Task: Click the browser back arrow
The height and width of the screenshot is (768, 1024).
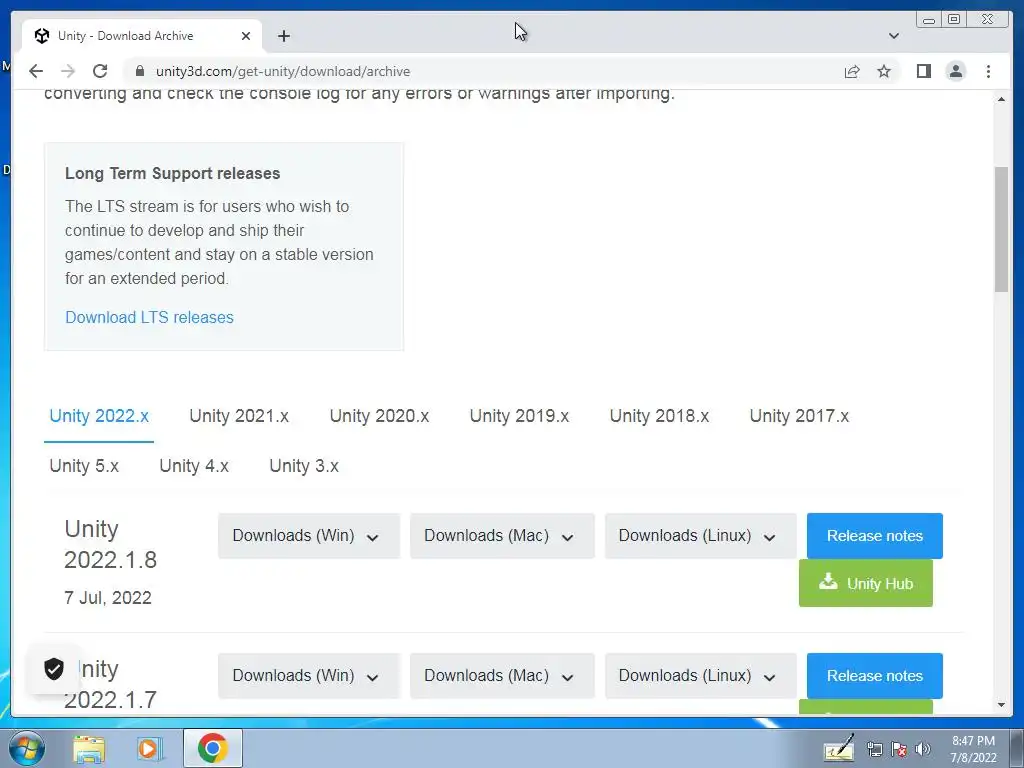Action: click(36, 71)
